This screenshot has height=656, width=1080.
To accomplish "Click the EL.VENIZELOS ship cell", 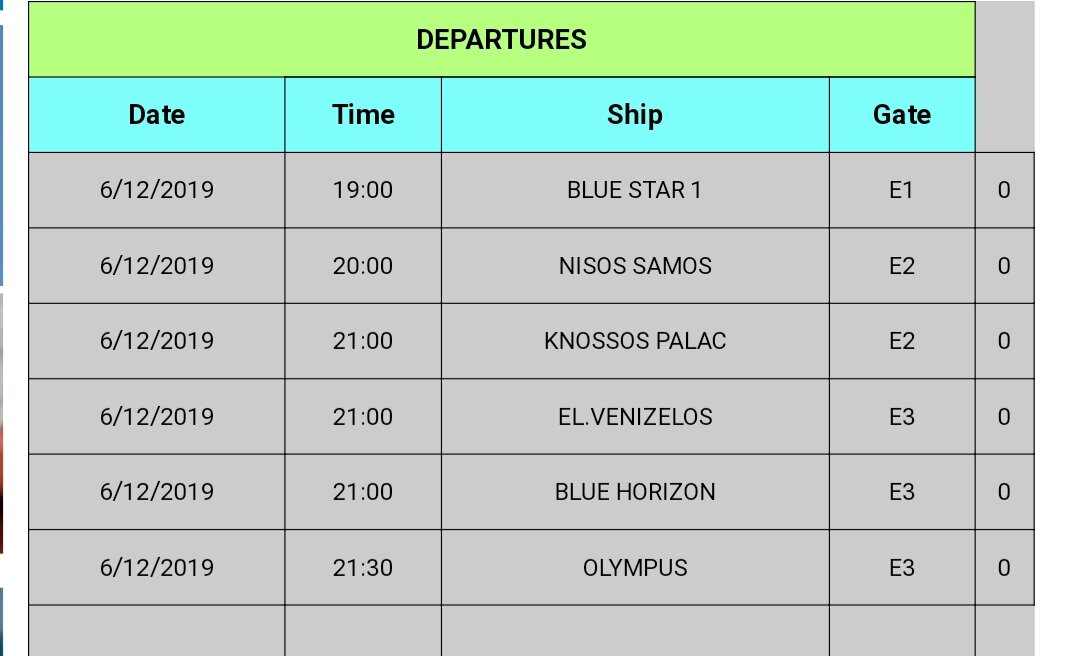I will (x=635, y=417).
